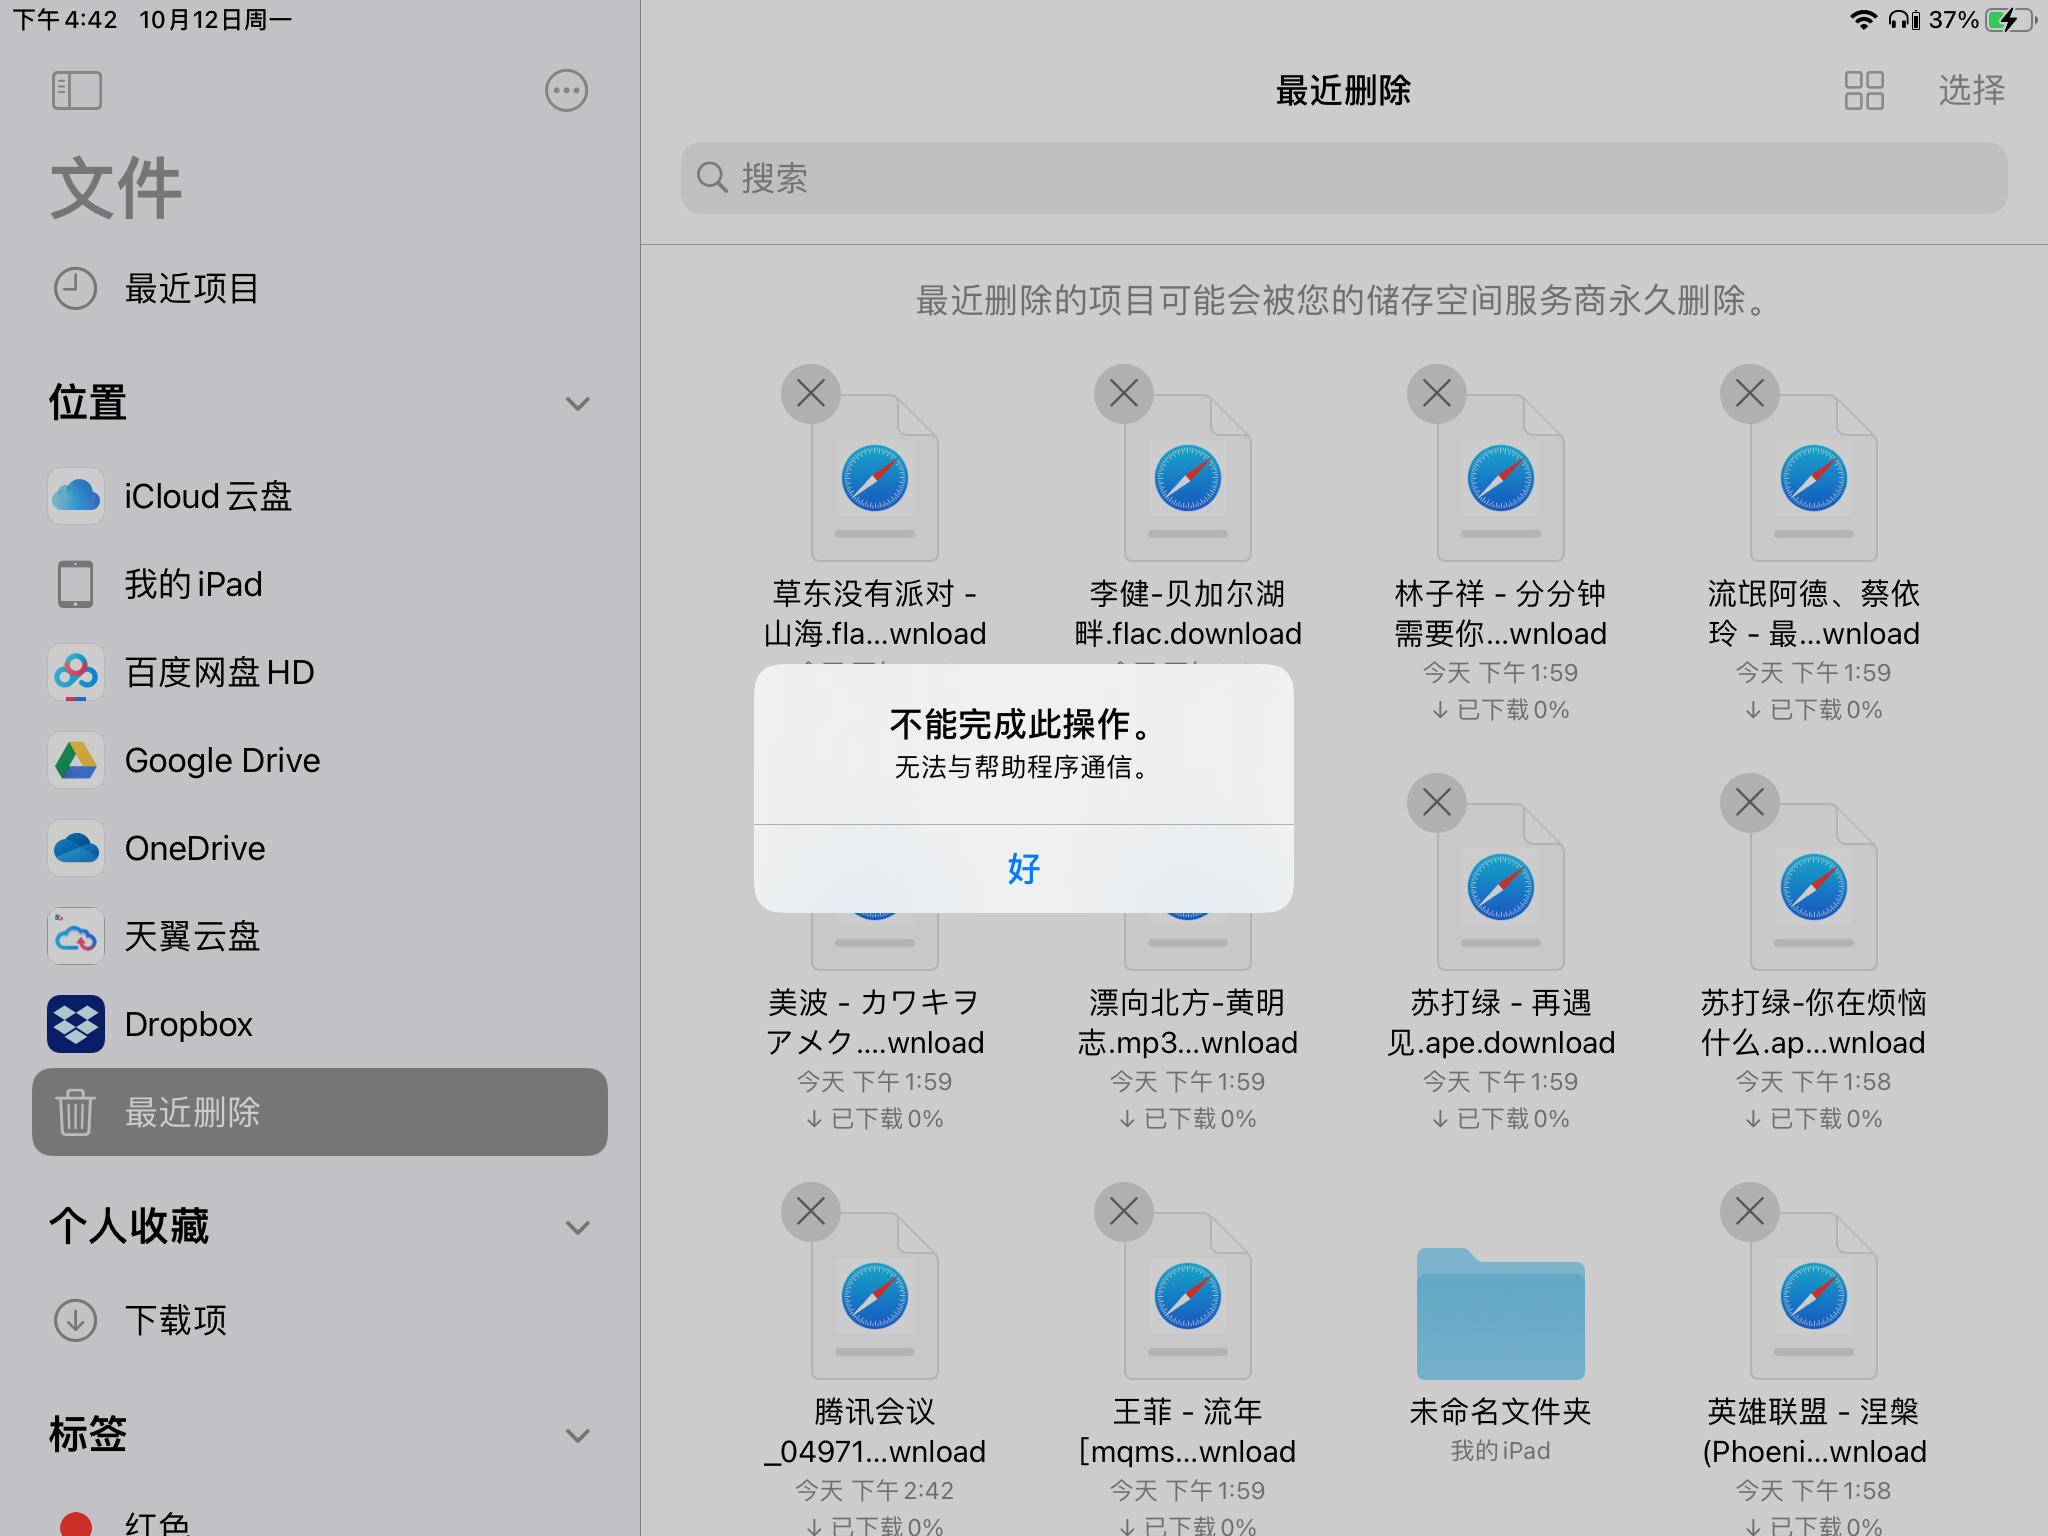Collapse the 位置 section

point(577,404)
